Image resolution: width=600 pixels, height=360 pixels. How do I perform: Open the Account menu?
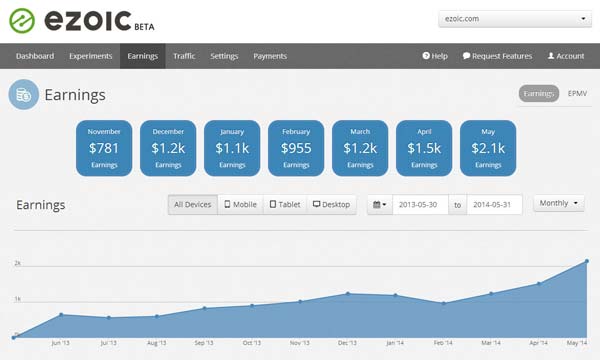[x=566, y=56]
